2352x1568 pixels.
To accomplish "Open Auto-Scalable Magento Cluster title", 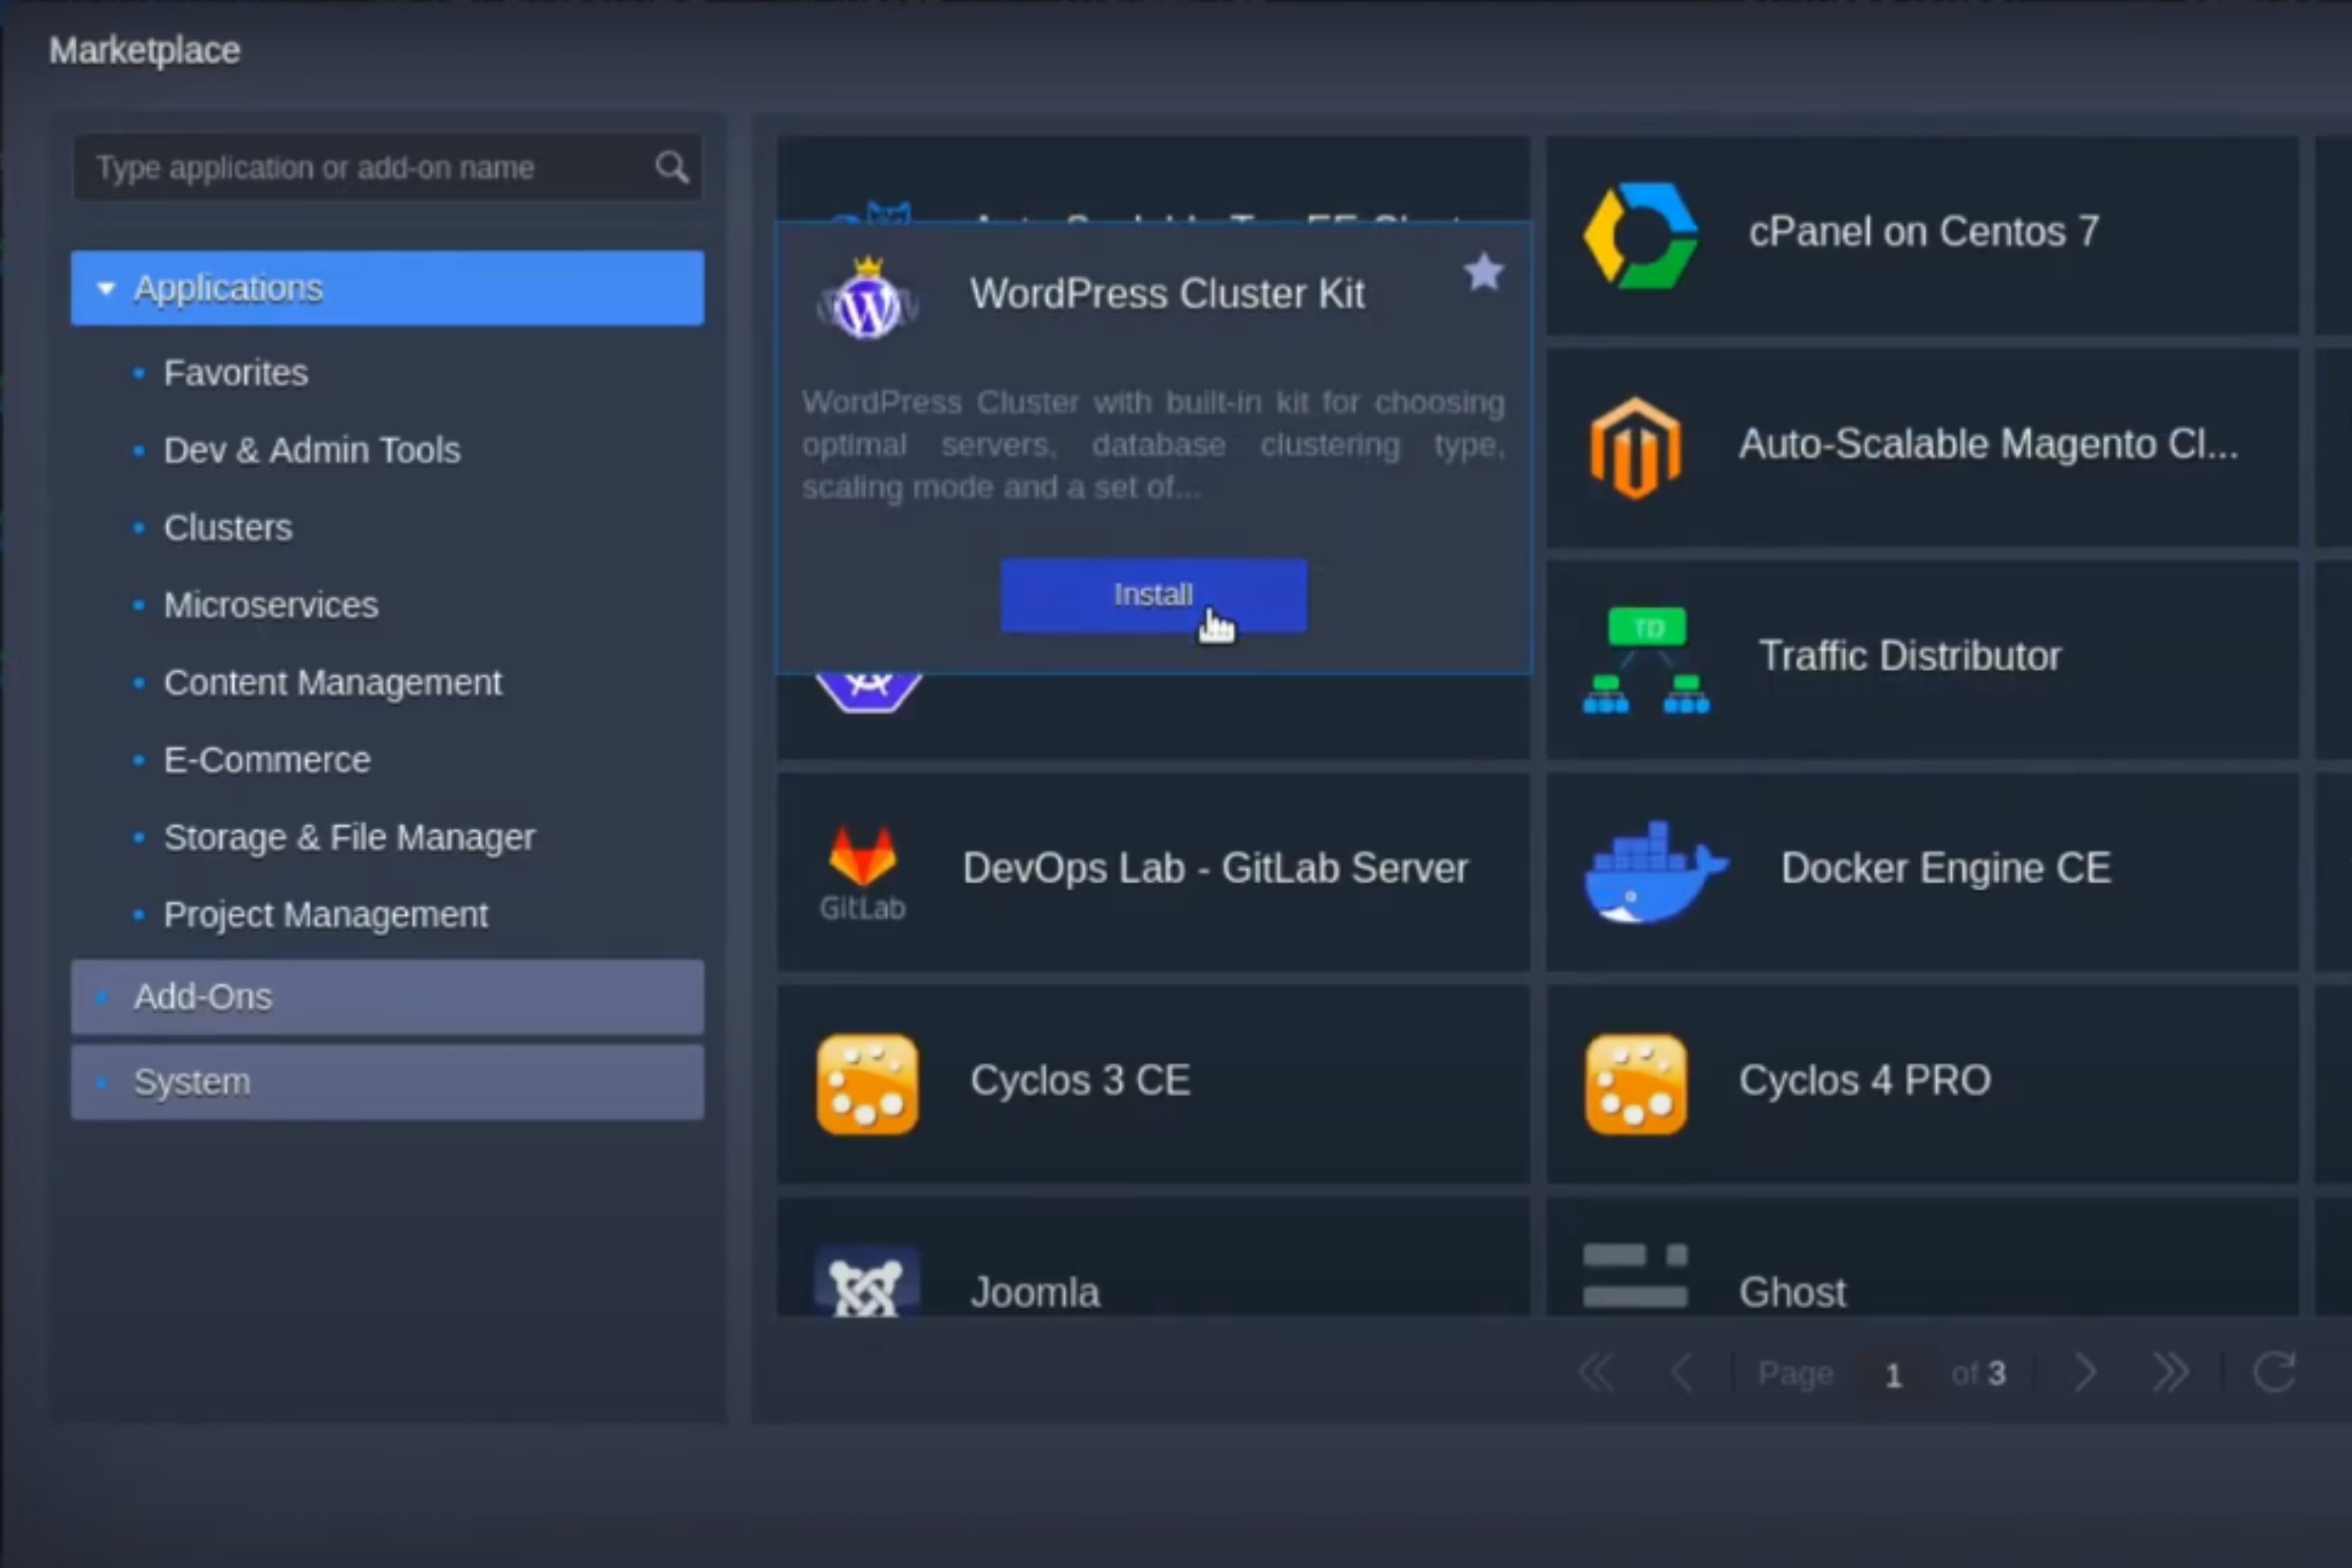I will click(1988, 444).
